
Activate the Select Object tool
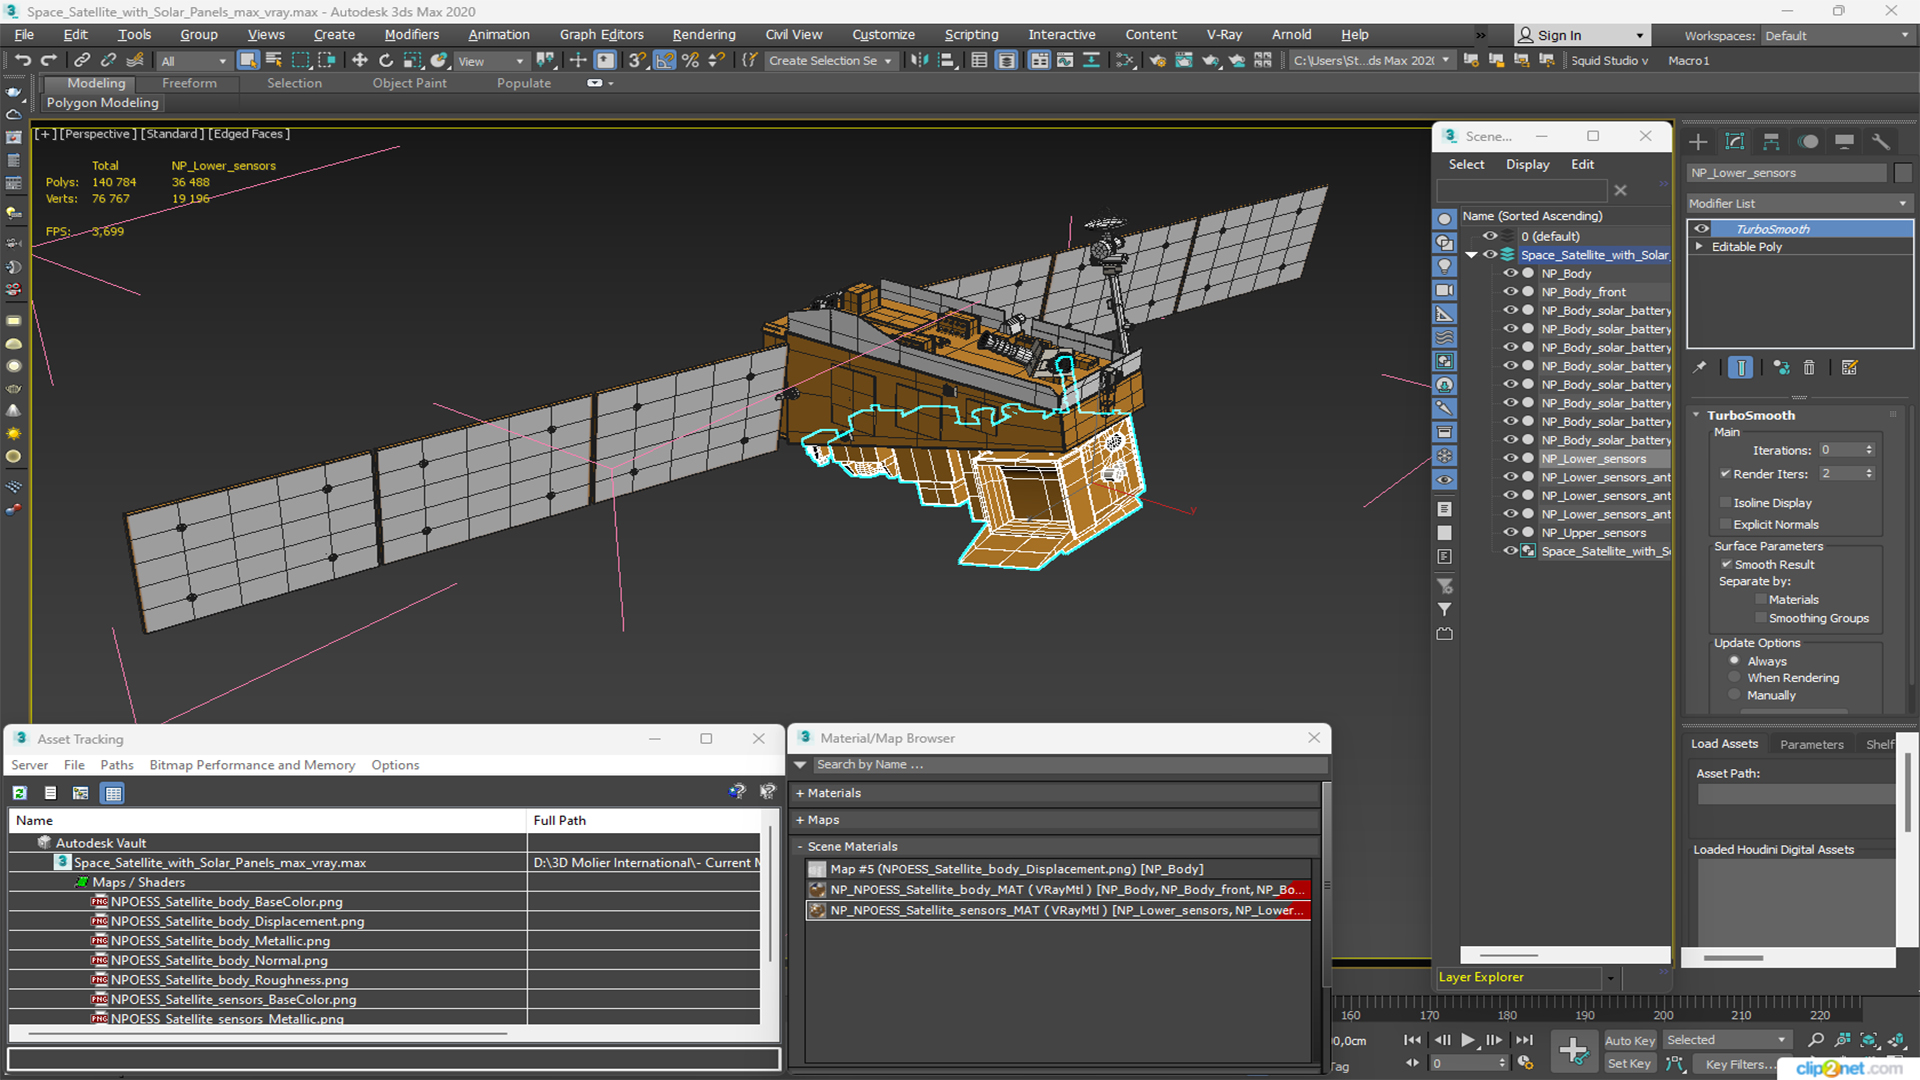point(248,60)
